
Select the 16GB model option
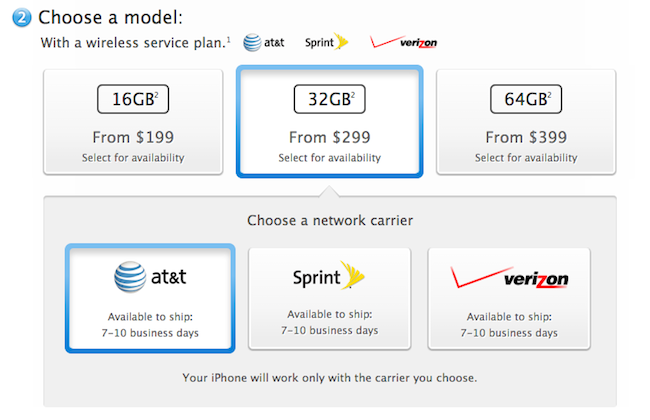pos(133,122)
